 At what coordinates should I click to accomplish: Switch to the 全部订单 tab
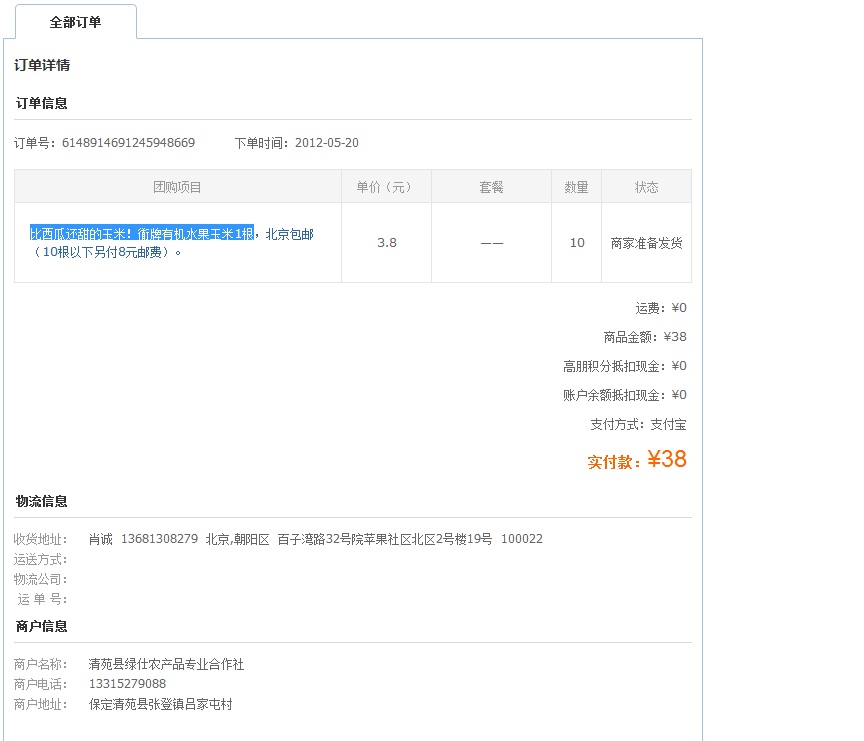(x=76, y=21)
